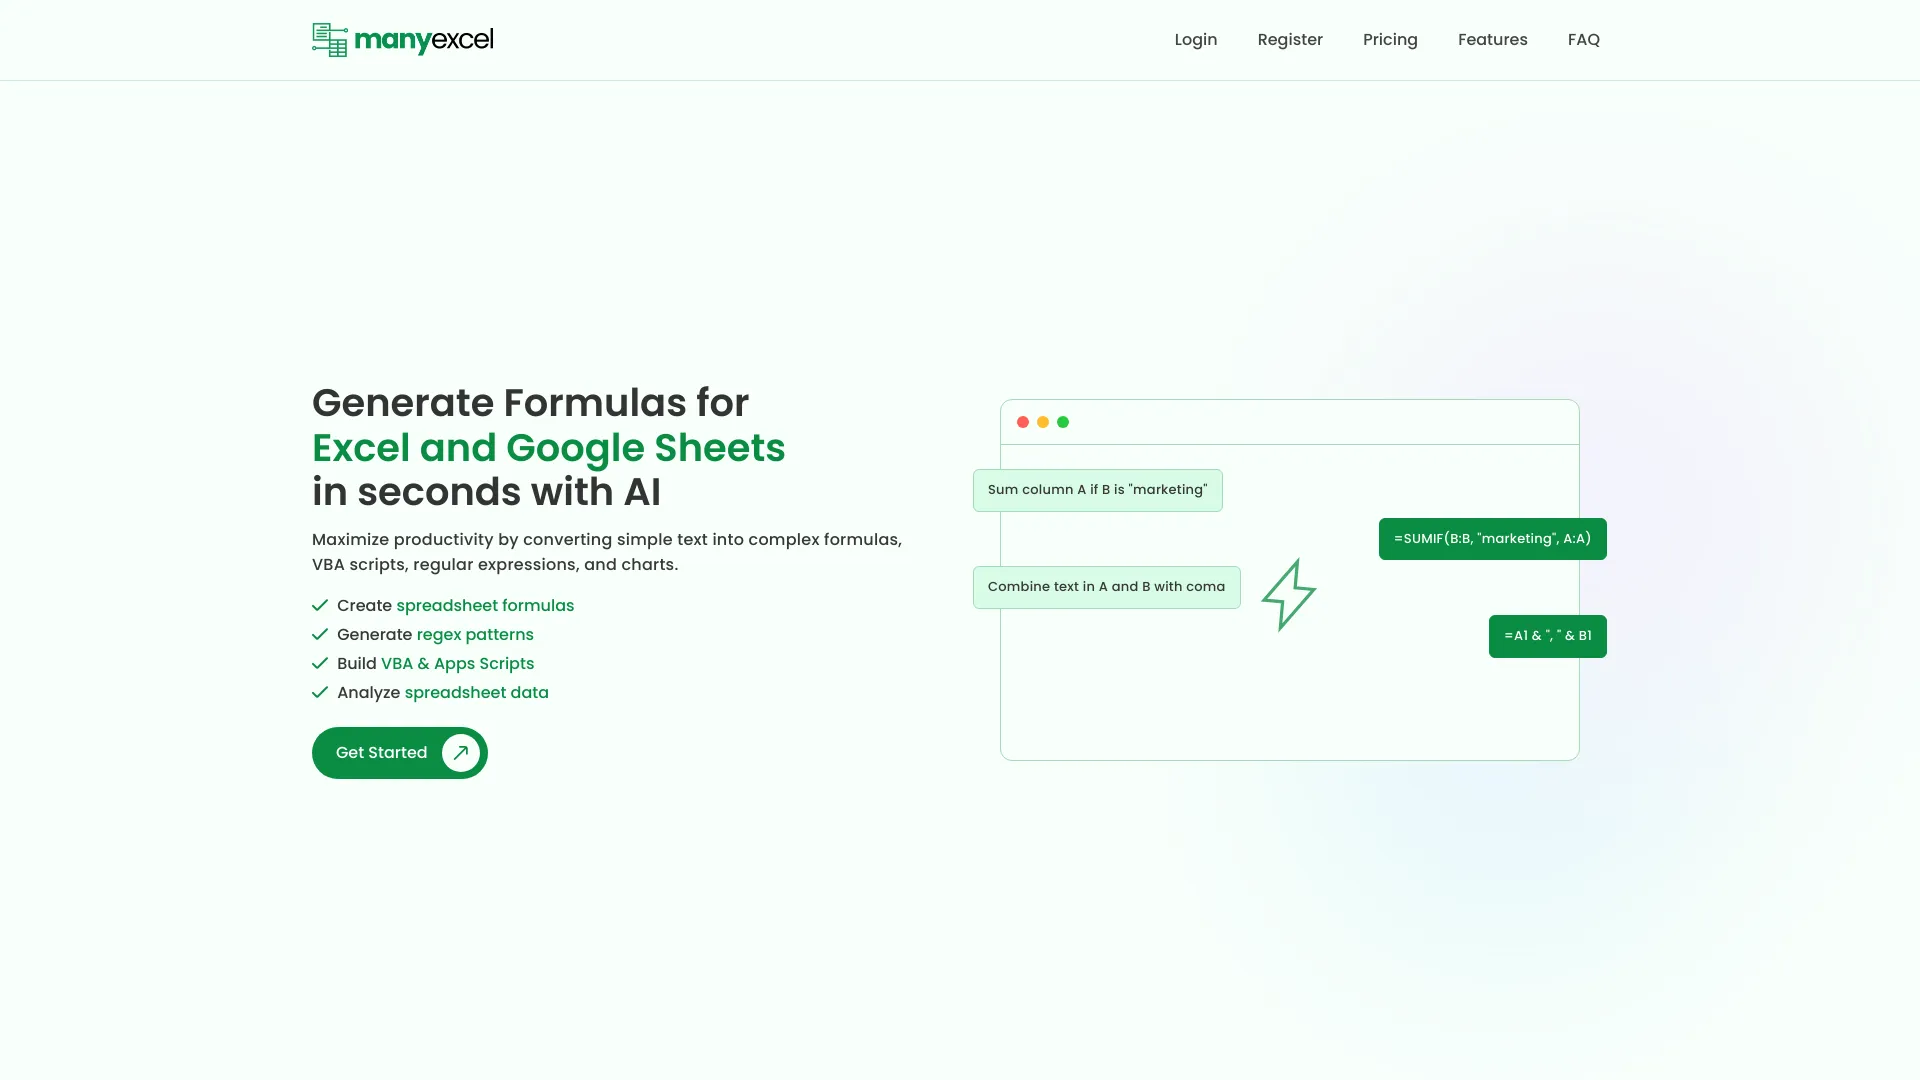Screen dimensions: 1920x1080
Task: Select the Login navigation item
Action: pos(1195,38)
